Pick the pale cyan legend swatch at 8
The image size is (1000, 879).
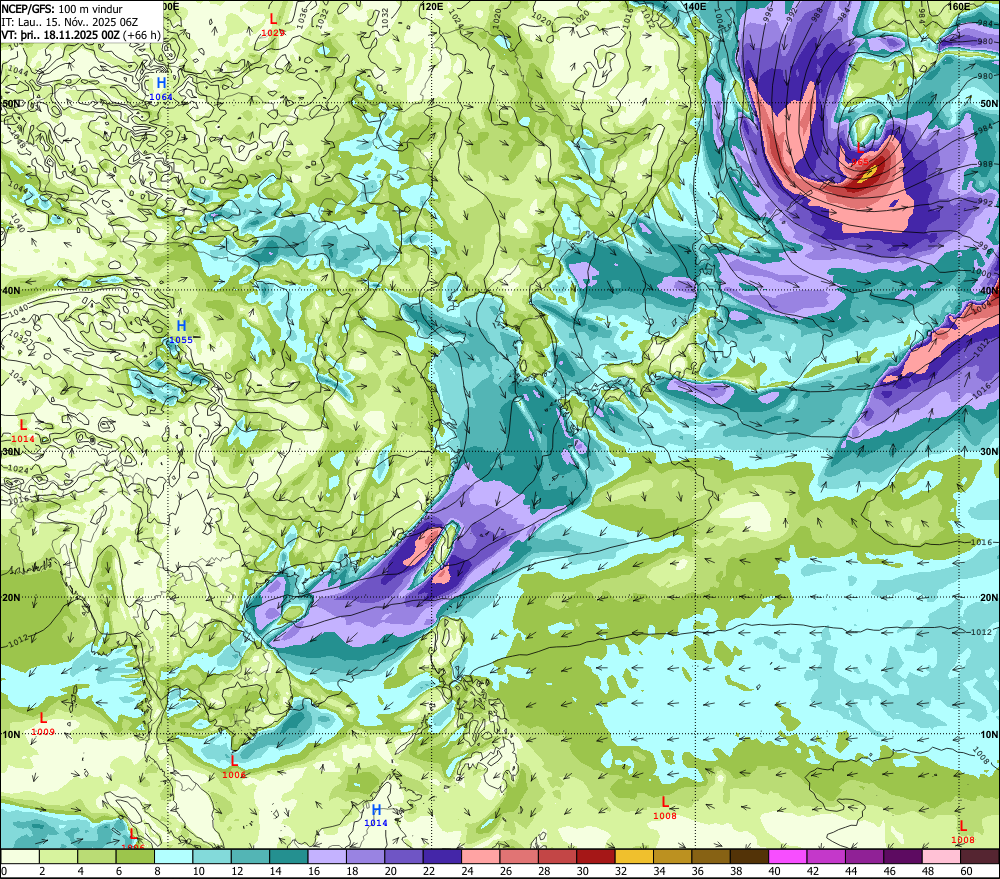(x=173, y=856)
